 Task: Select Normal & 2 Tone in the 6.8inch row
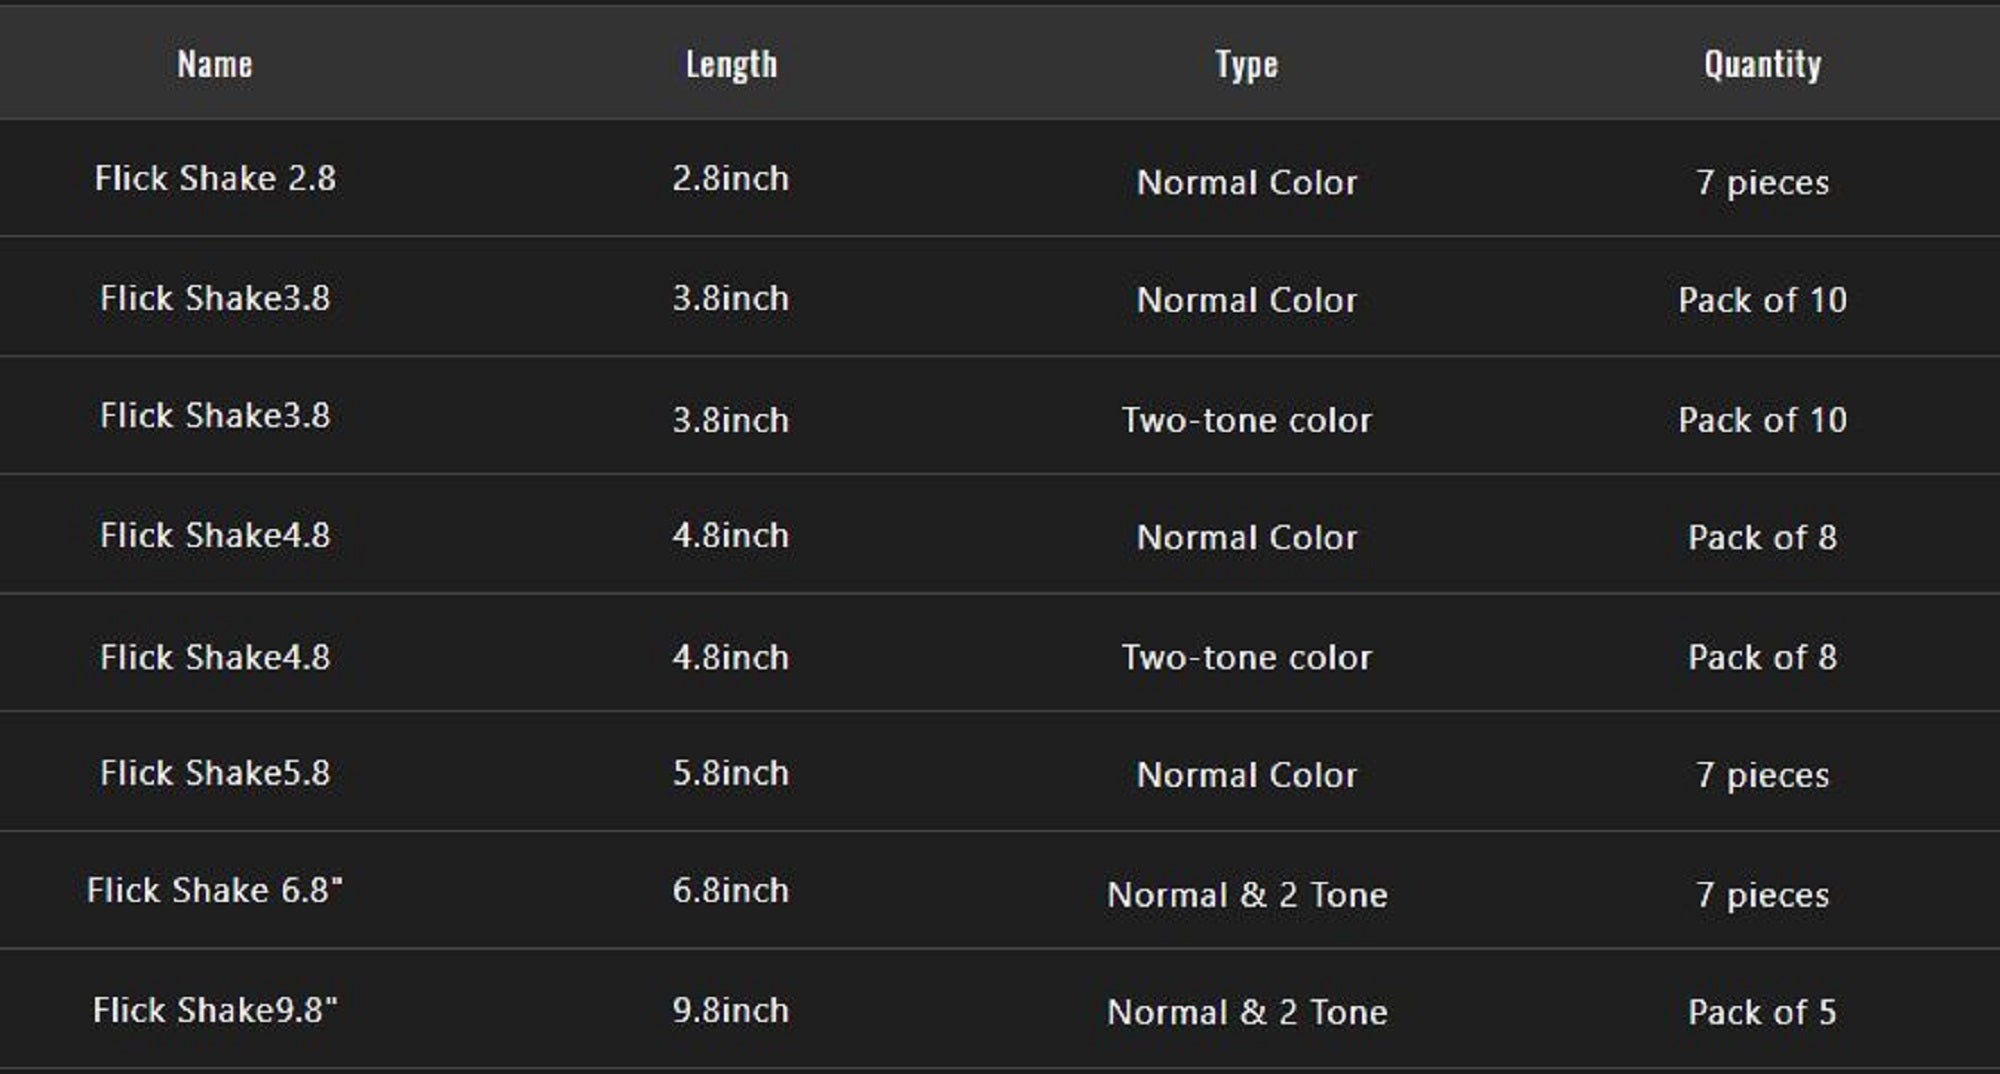click(x=1247, y=894)
